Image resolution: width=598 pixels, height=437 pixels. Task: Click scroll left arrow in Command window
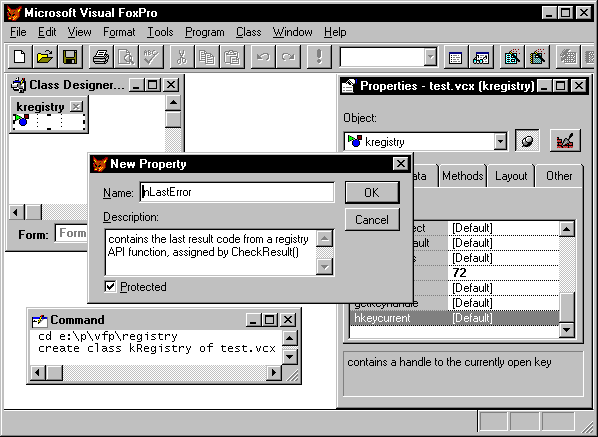(x=38, y=372)
